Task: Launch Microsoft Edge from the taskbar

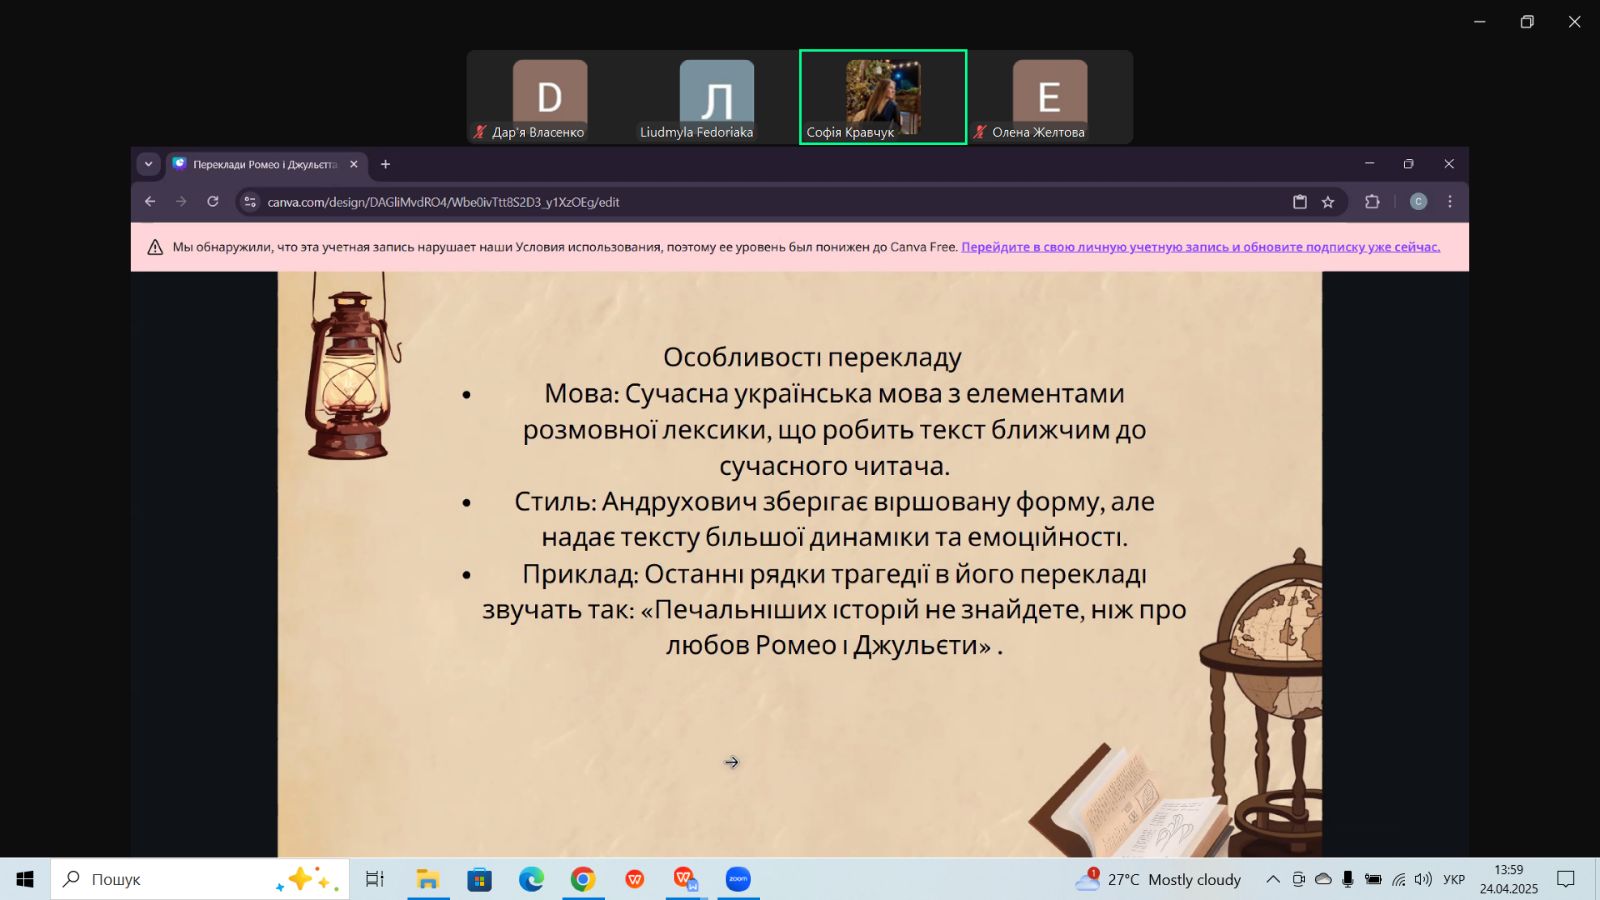Action: pyautogui.click(x=531, y=879)
